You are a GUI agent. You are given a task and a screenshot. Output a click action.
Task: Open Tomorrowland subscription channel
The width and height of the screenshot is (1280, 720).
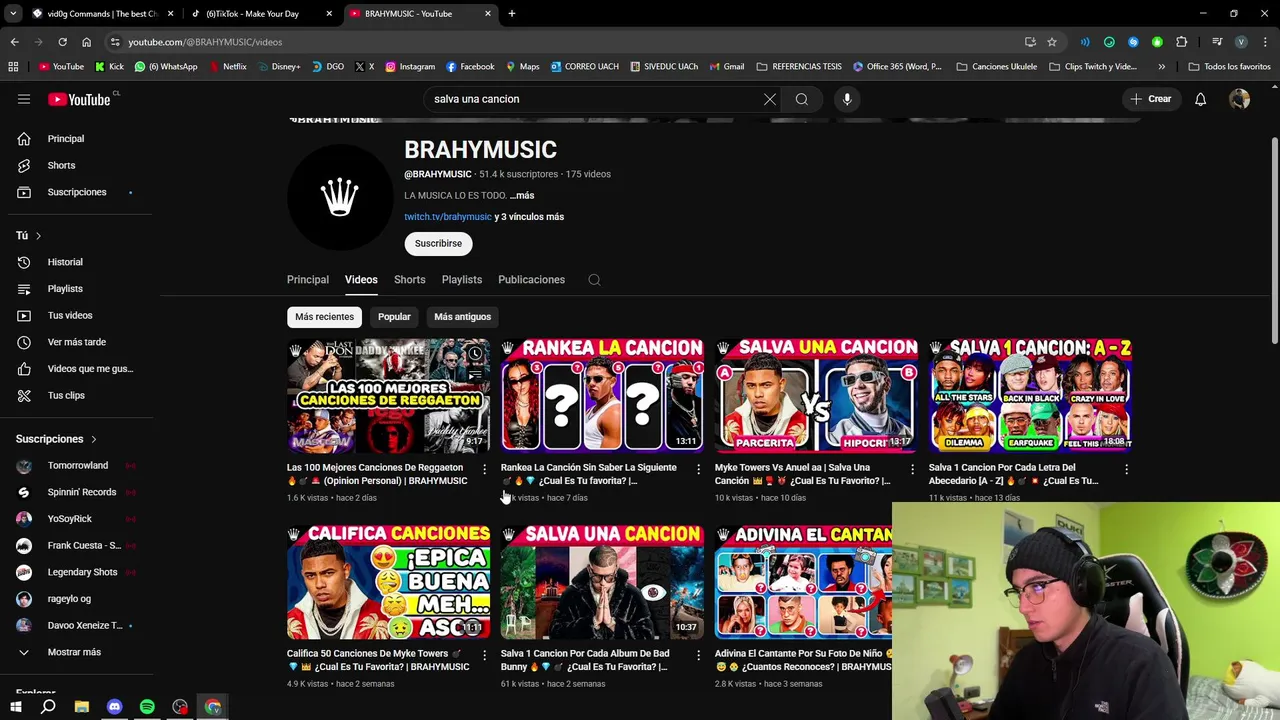(x=76, y=466)
